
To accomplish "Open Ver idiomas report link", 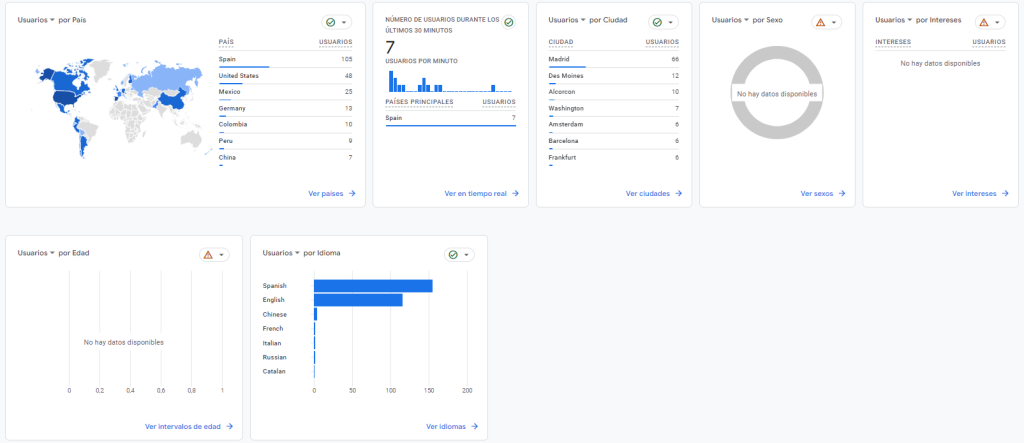I will (451, 426).
